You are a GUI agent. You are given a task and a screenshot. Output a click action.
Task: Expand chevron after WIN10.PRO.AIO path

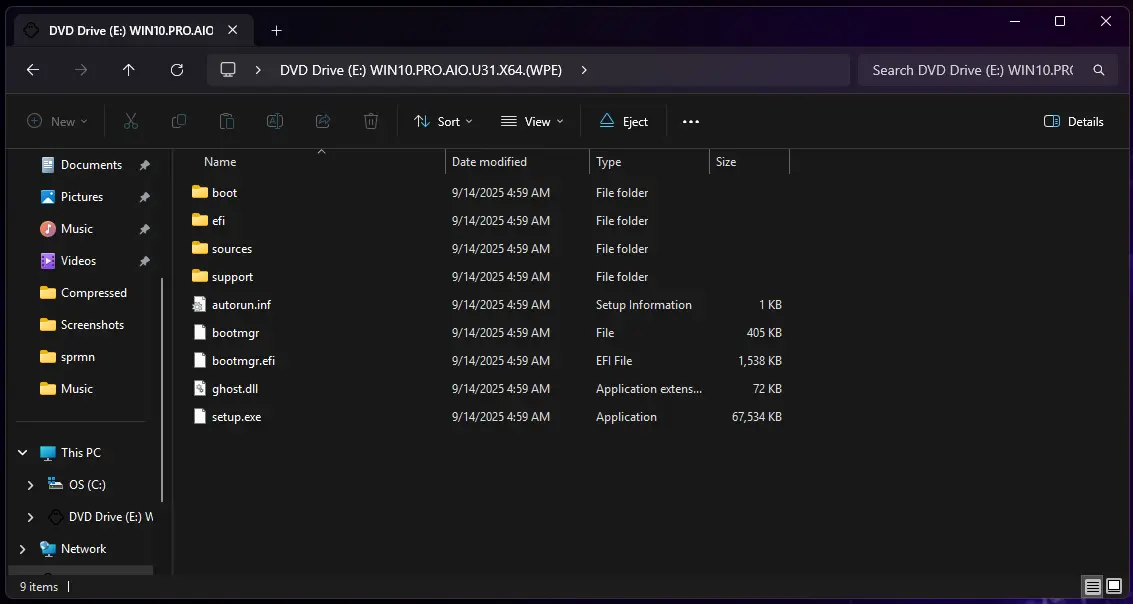pos(584,70)
